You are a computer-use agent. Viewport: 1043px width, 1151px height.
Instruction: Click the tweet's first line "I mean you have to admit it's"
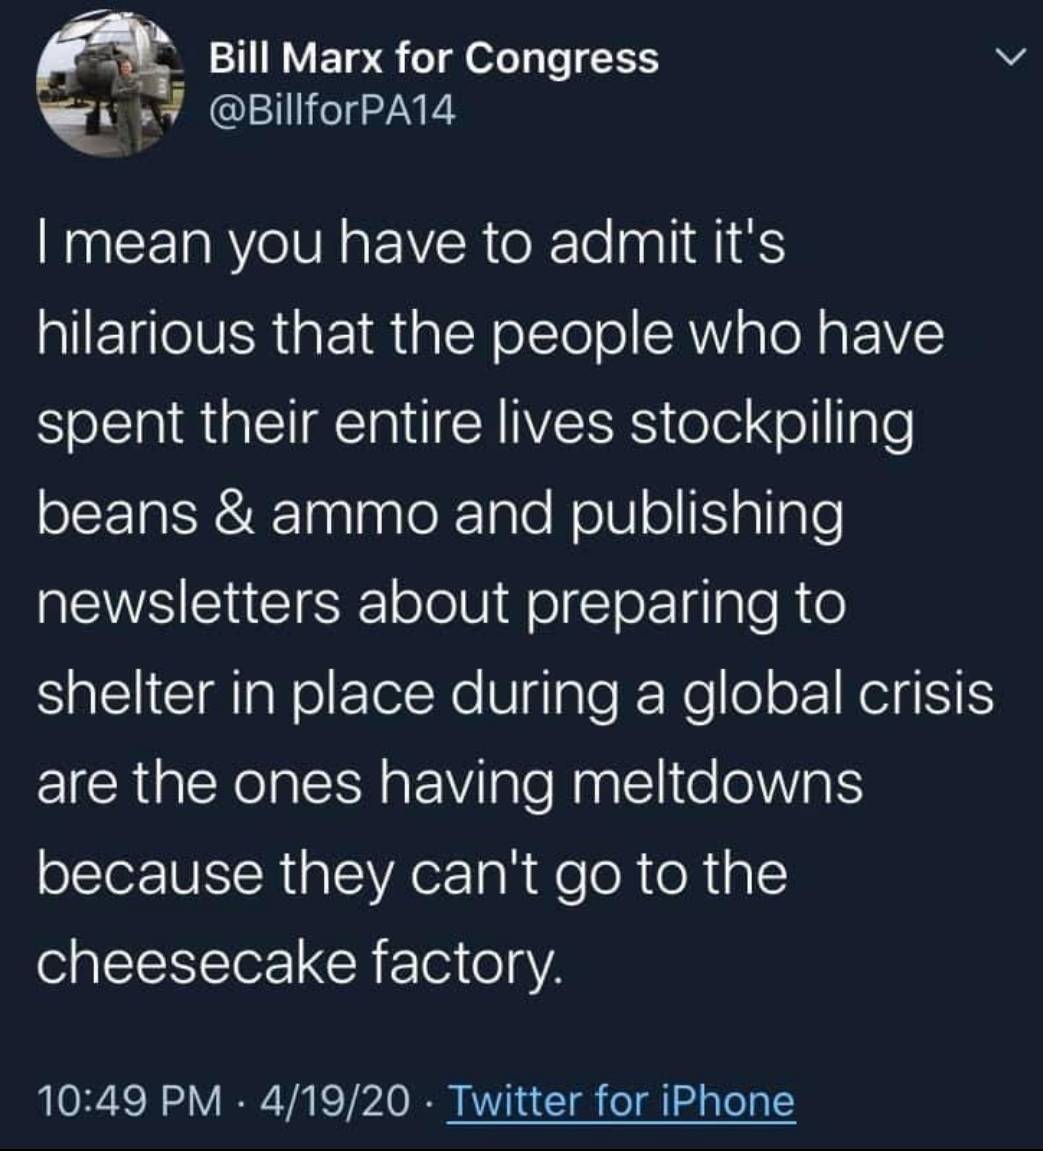click(410, 245)
